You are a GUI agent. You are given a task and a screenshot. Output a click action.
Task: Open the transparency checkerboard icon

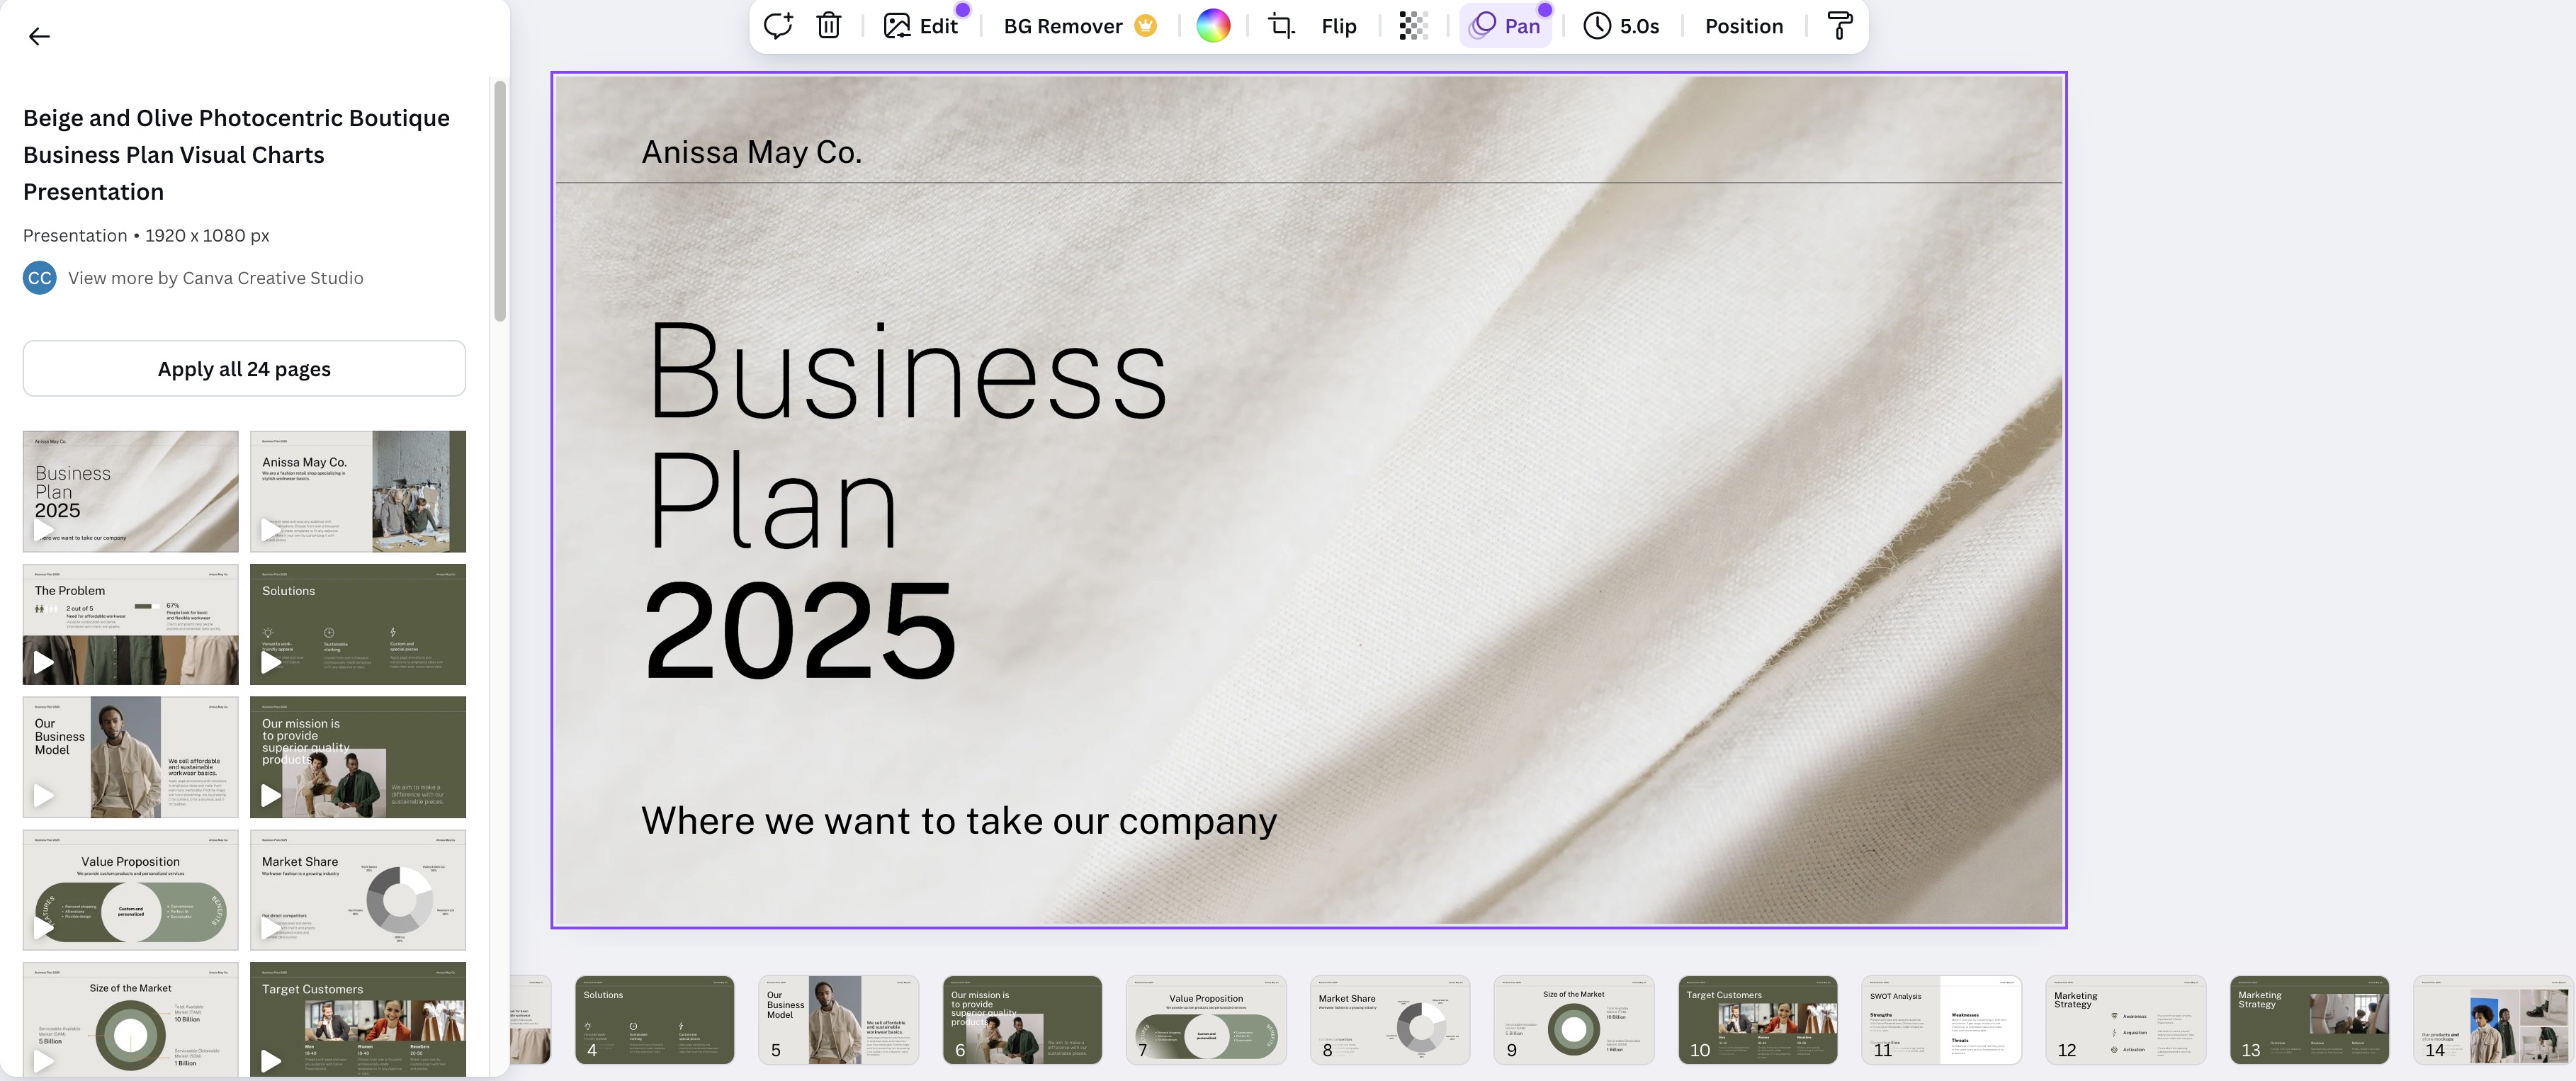click(x=1412, y=26)
